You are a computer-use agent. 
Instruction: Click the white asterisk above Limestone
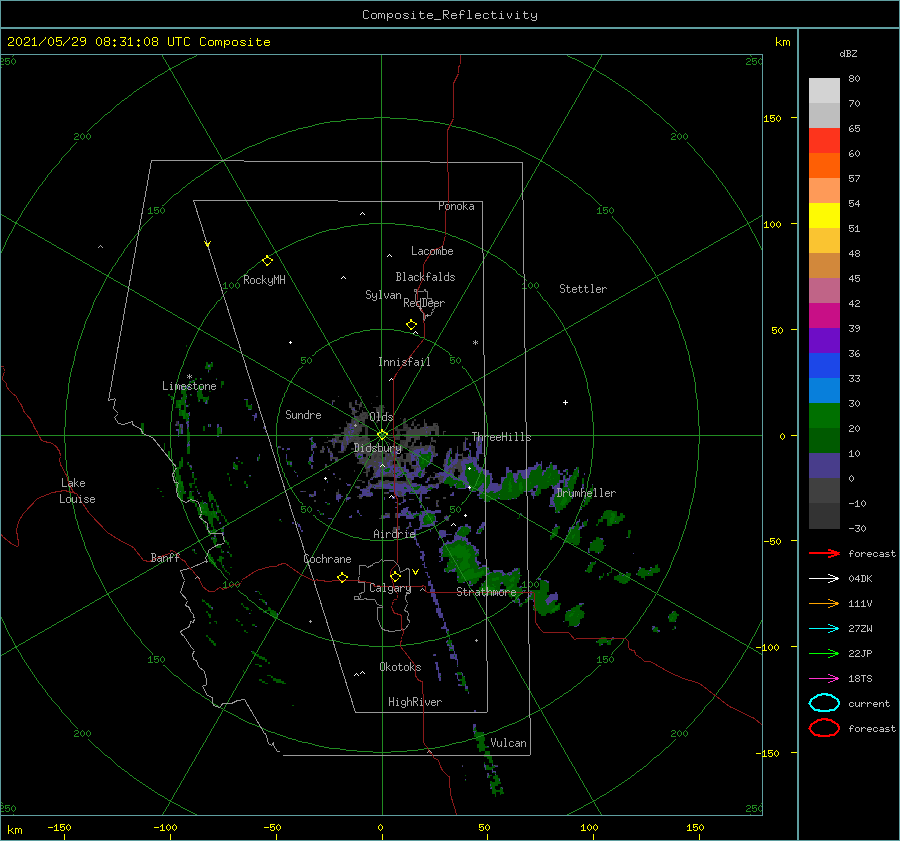(x=189, y=377)
